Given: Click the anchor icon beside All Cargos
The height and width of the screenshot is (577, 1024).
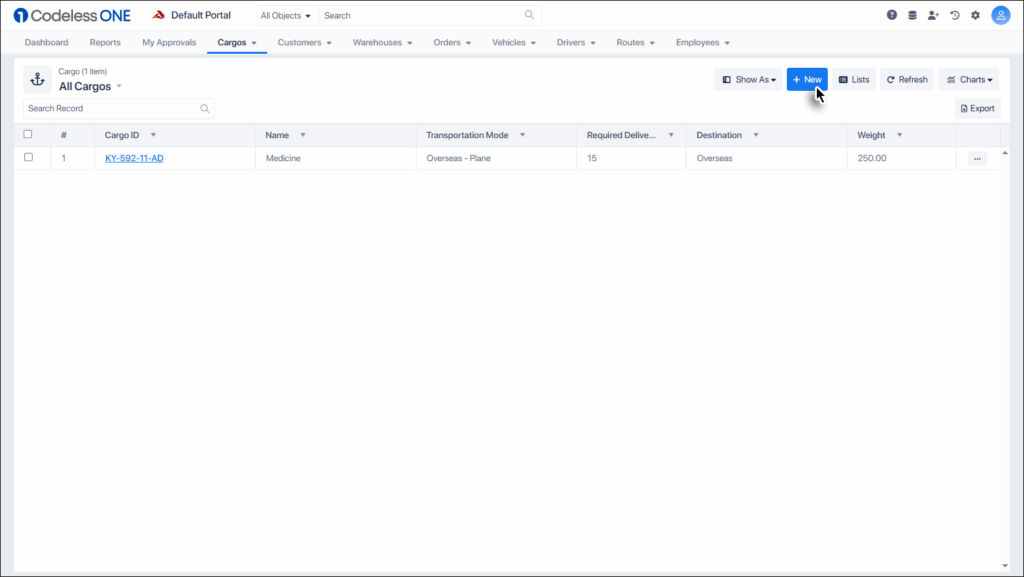Looking at the screenshot, I should (x=37, y=79).
